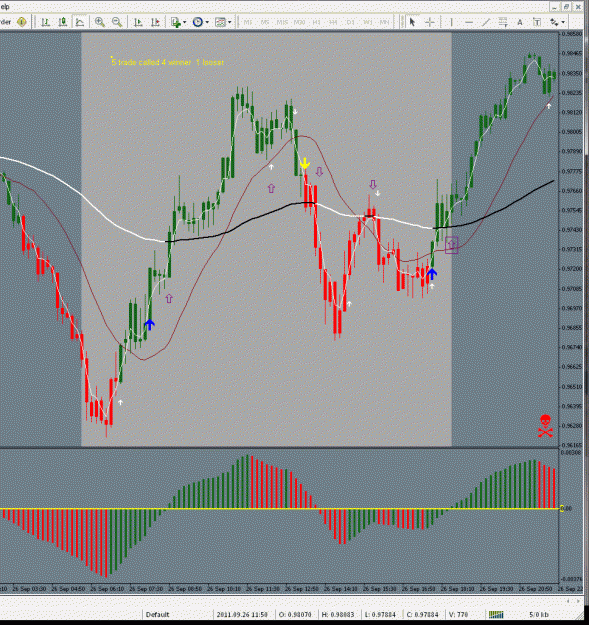Click the 2011.09.26 11:50 status field

tap(242, 614)
